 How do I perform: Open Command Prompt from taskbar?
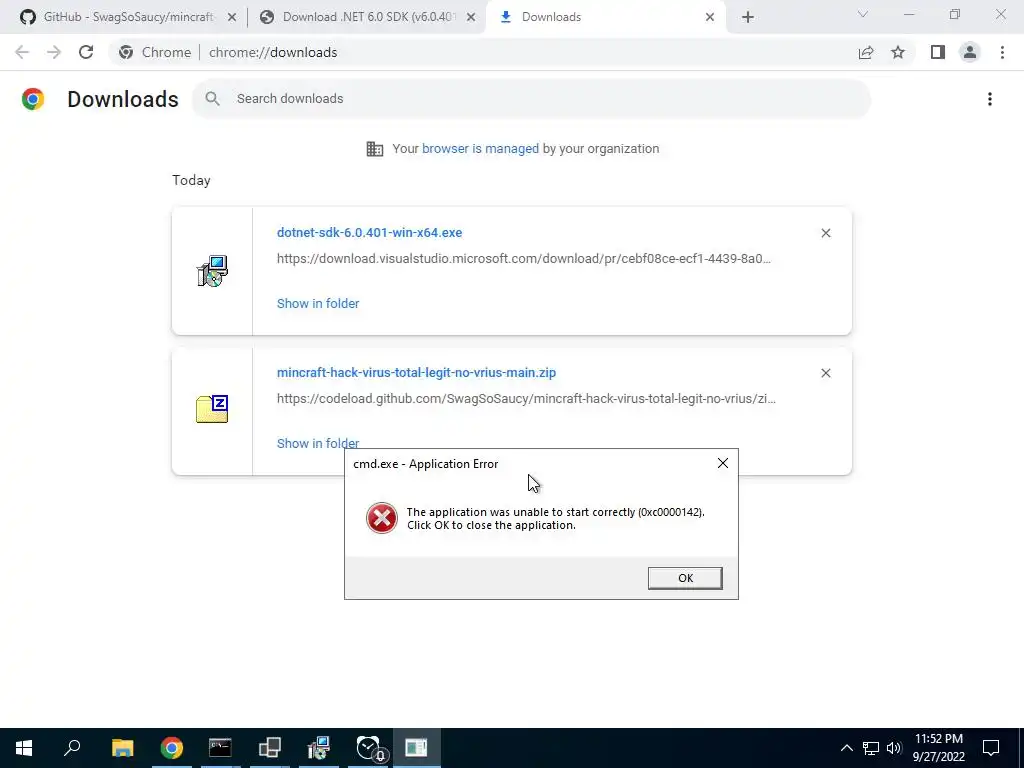click(220, 748)
